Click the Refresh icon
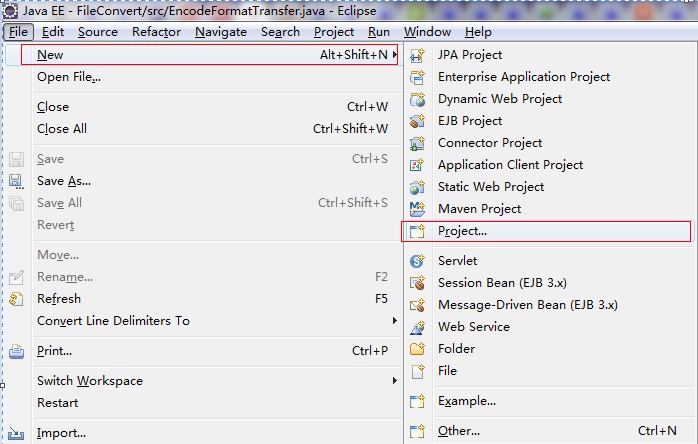Viewport: 698px width, 444px height. coord(16,299)
